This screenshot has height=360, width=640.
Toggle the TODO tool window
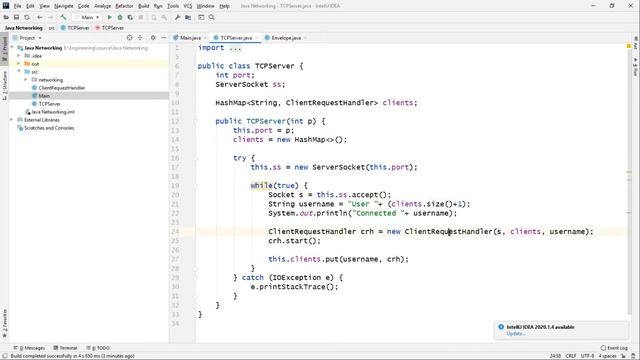pyautogui.click(x=98, y=348)
